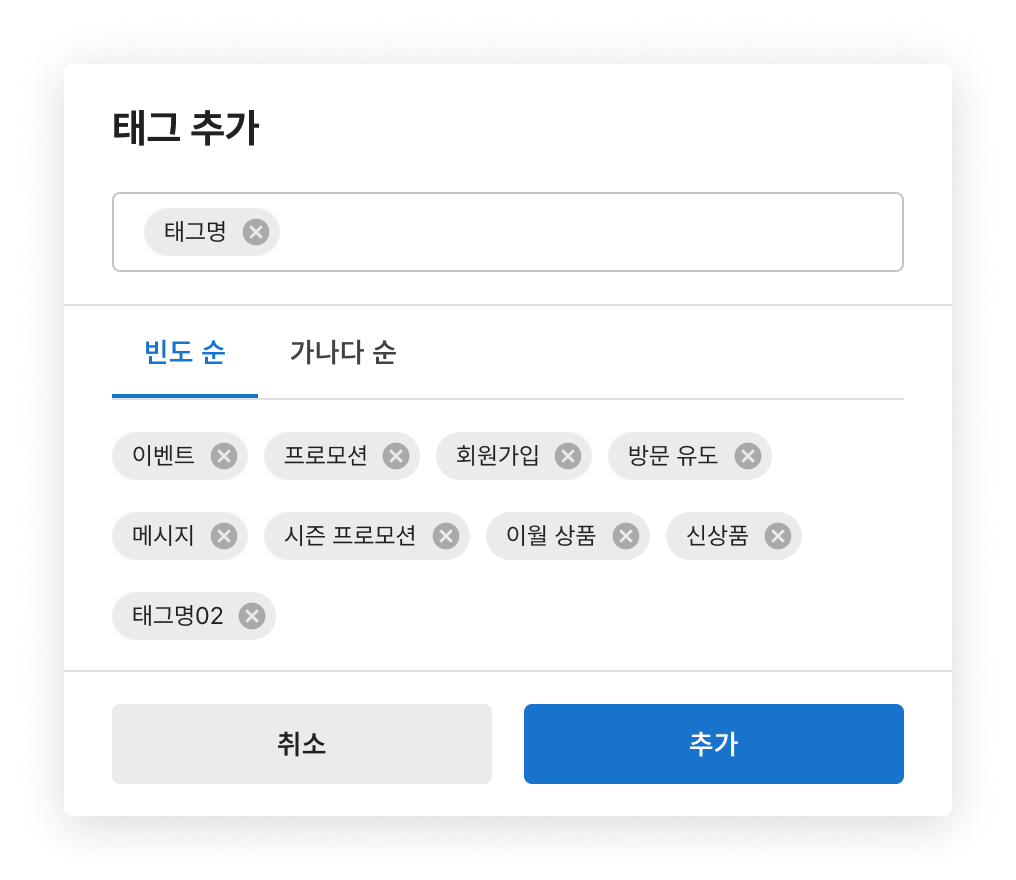Viewport: 1016px width, 880px height.
Task: Remove the 회원가입 tag via X
Action: tap(568, 456)
